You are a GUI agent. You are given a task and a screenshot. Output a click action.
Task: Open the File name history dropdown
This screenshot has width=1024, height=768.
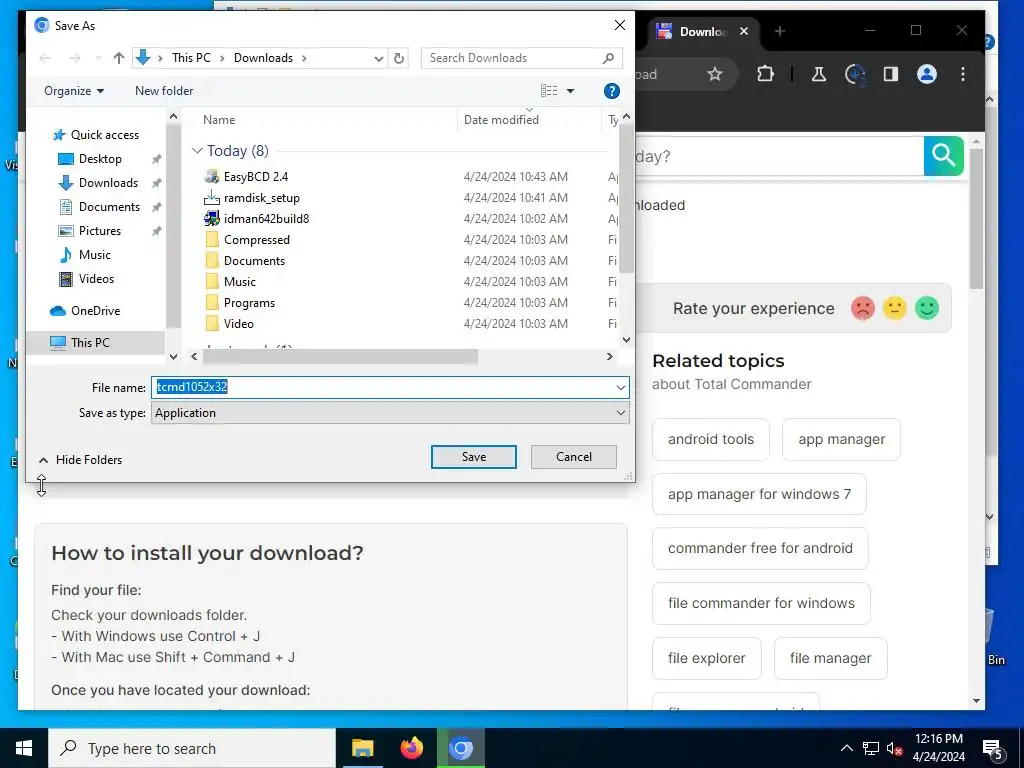(620, 387)
